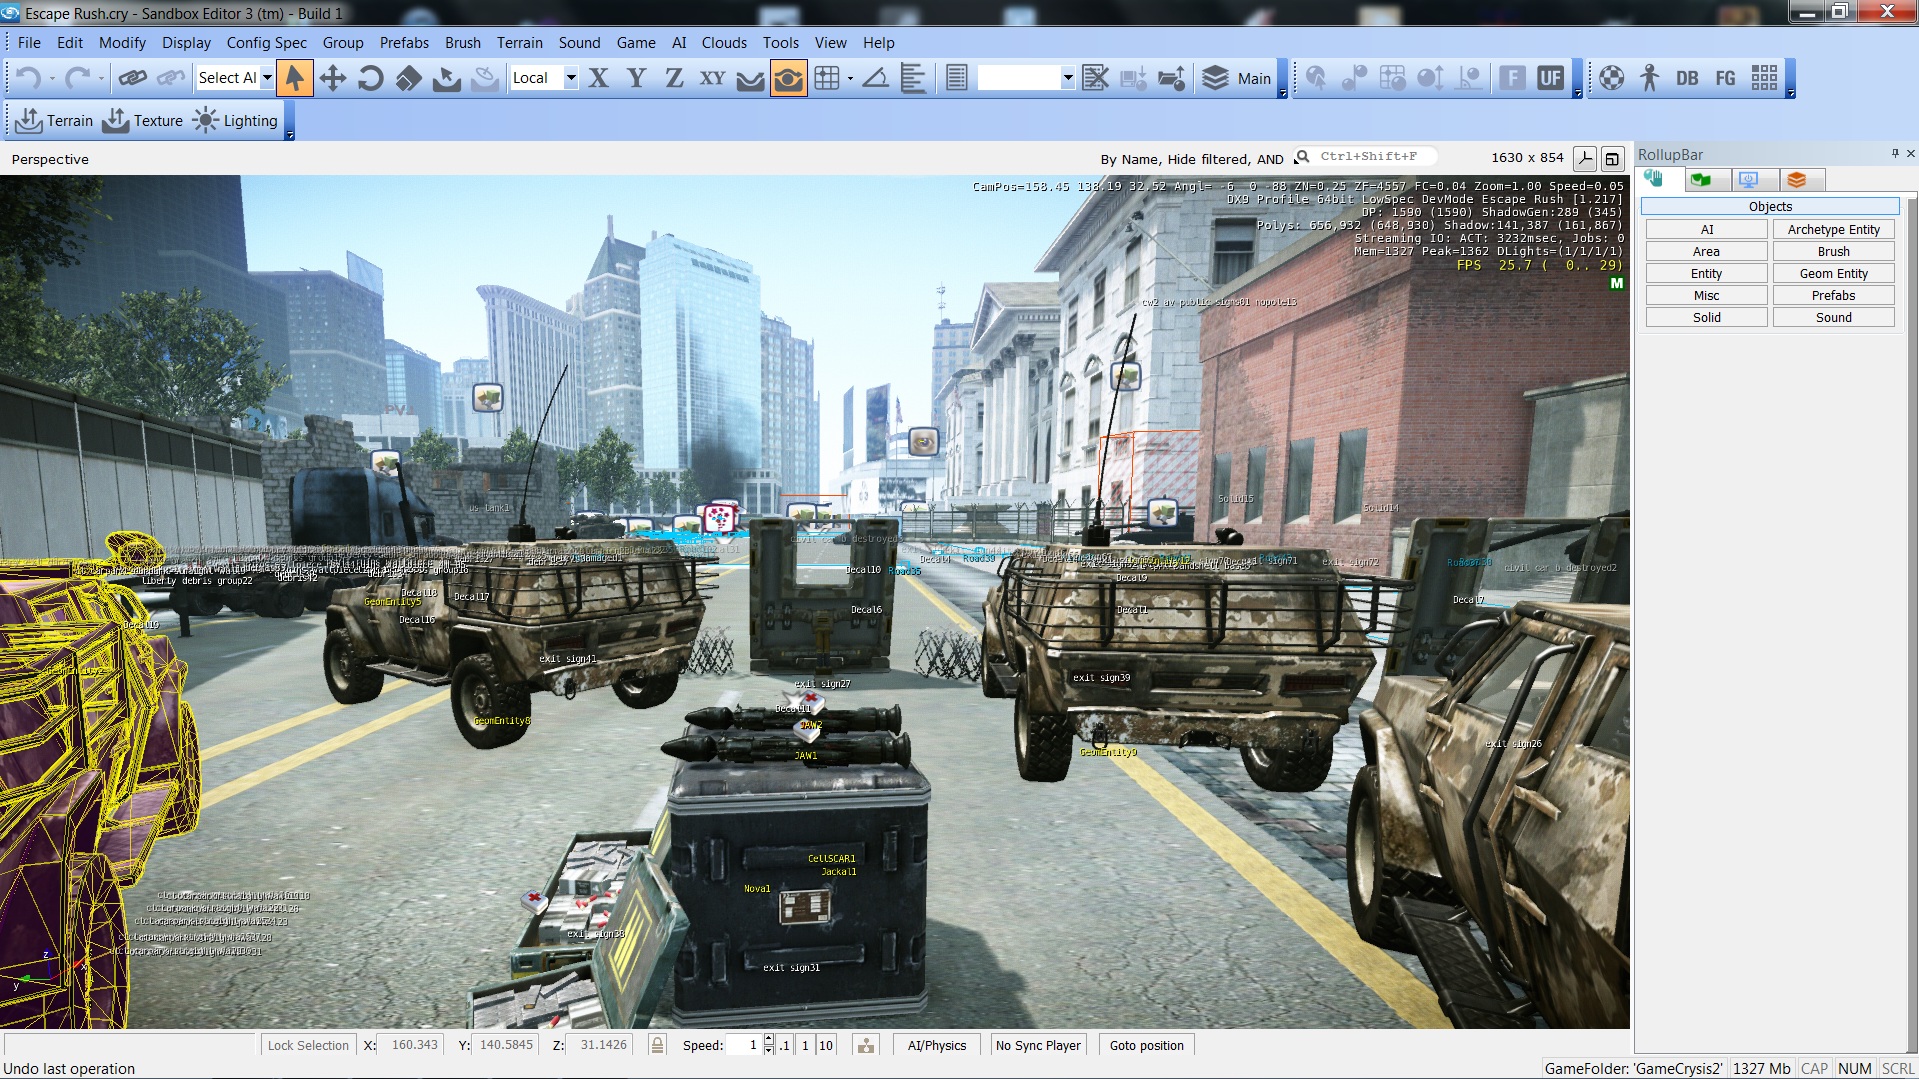Open the Material editor sphere icon
Screen dimensions: 1919x1079
(1611, 78)
